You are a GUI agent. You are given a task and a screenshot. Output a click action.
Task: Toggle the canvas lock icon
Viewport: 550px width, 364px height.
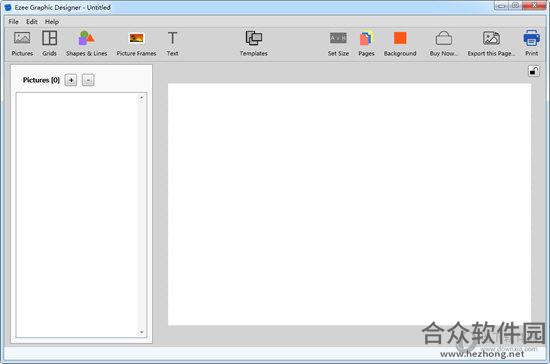tap(534, 71)
